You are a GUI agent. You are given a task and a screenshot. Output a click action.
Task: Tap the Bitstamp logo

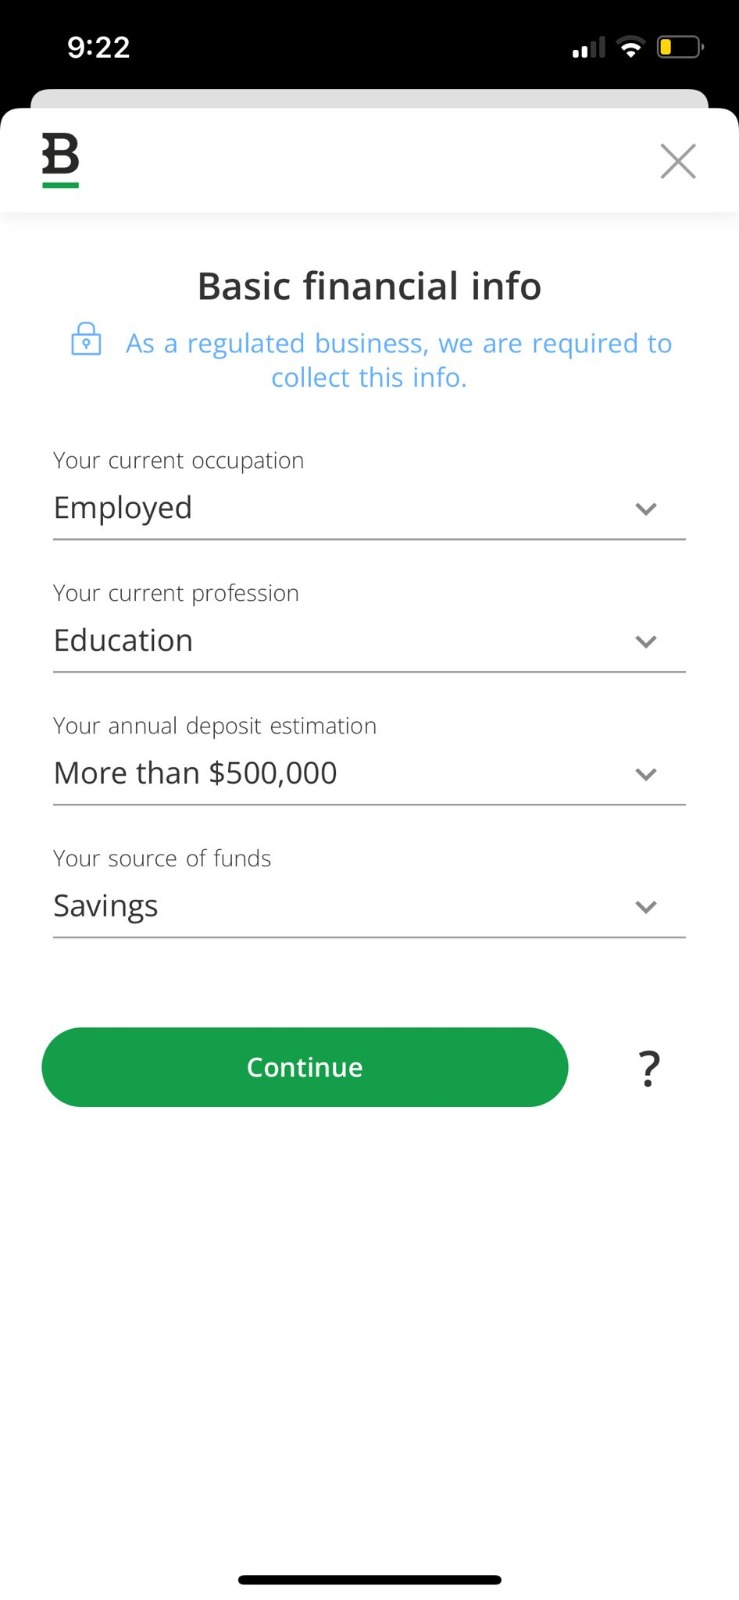click(60, 160)
